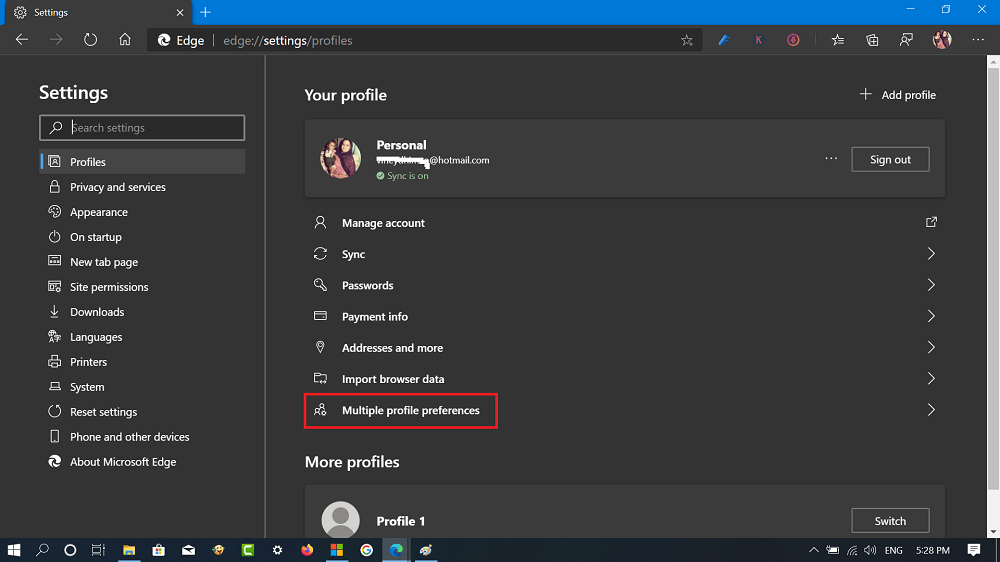Image resolution: width=1000 pixels, height=562 pixels.
Task: Go back using the browser back arrow
Action: 22,40
